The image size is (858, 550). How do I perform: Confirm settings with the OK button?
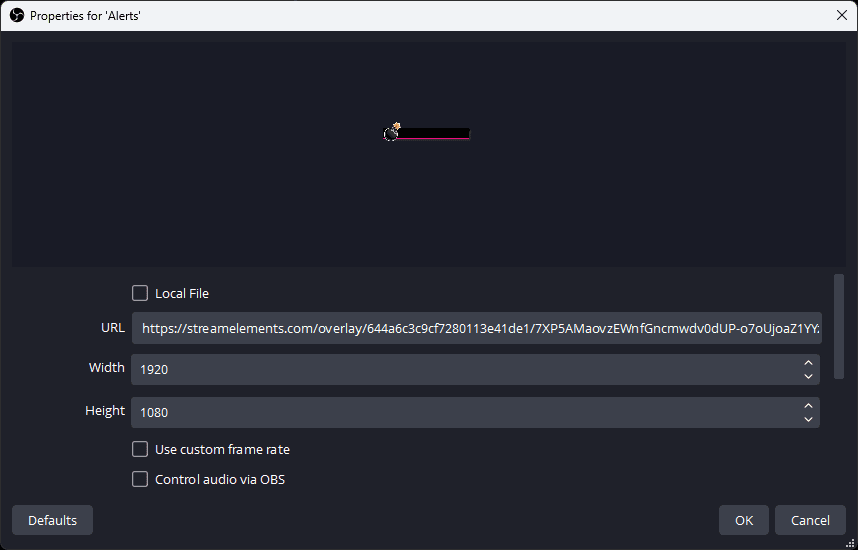pos(743,520)
